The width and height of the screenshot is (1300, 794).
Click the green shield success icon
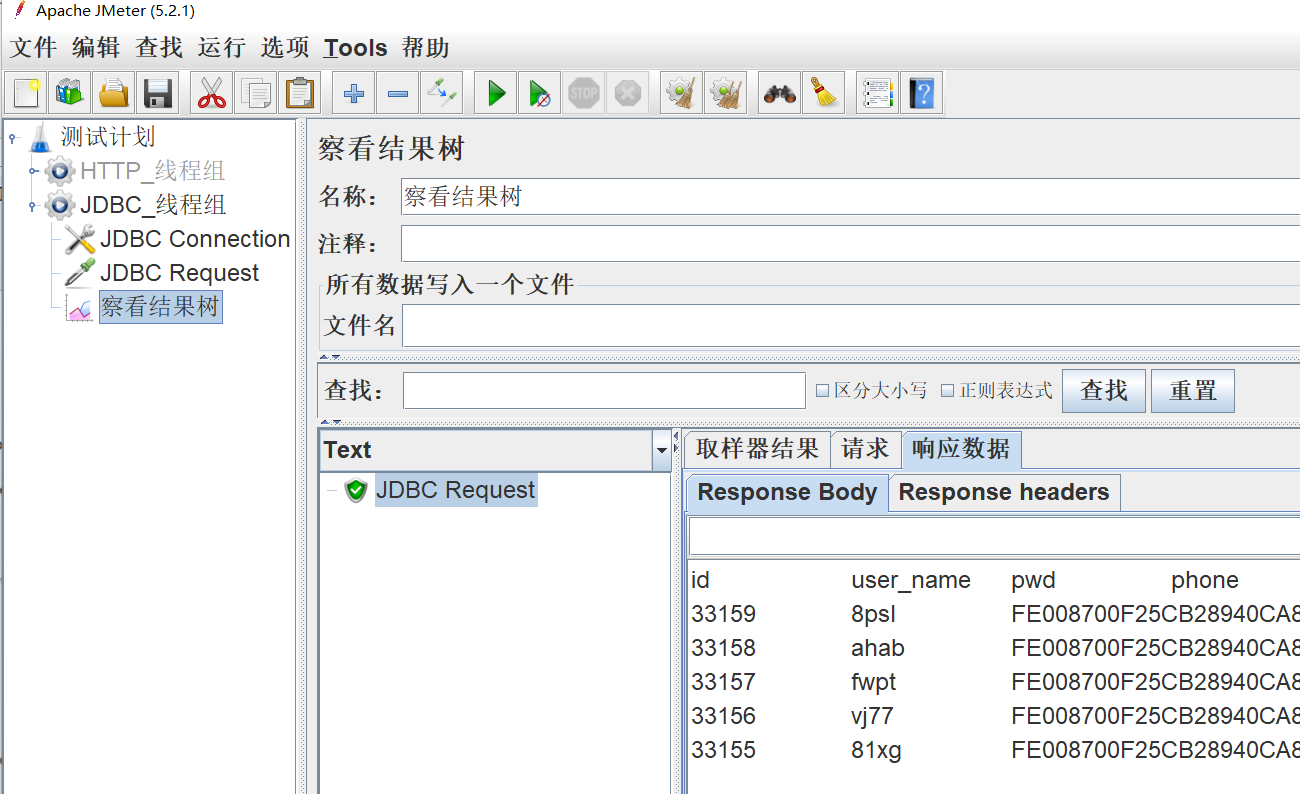pyautogui.click(x=356, y=490)
